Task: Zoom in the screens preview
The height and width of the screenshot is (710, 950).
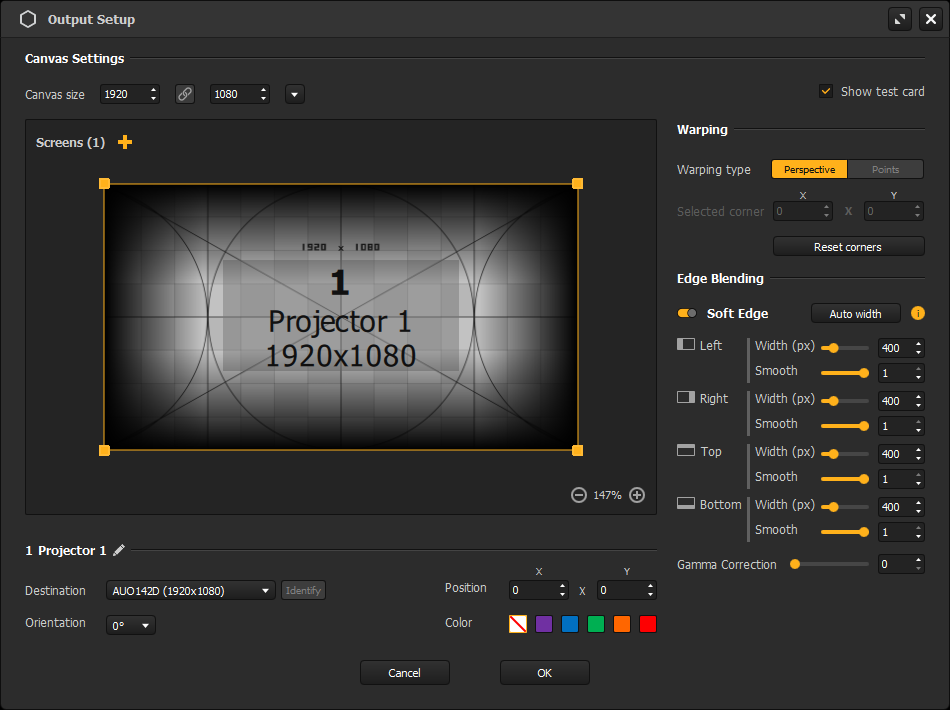Action: click(x=637, y=495)
